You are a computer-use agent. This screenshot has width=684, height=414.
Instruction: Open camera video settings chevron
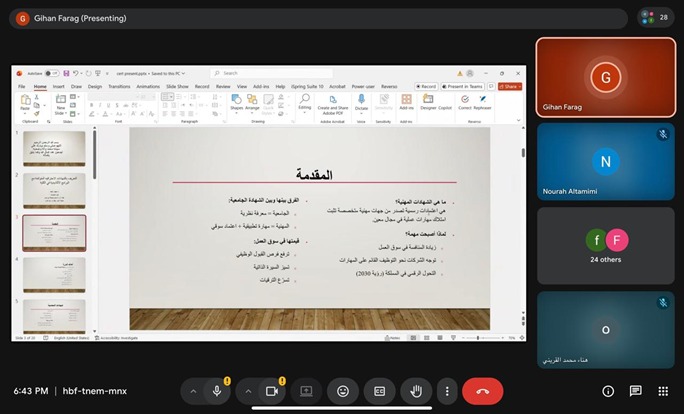pos(248,391)
